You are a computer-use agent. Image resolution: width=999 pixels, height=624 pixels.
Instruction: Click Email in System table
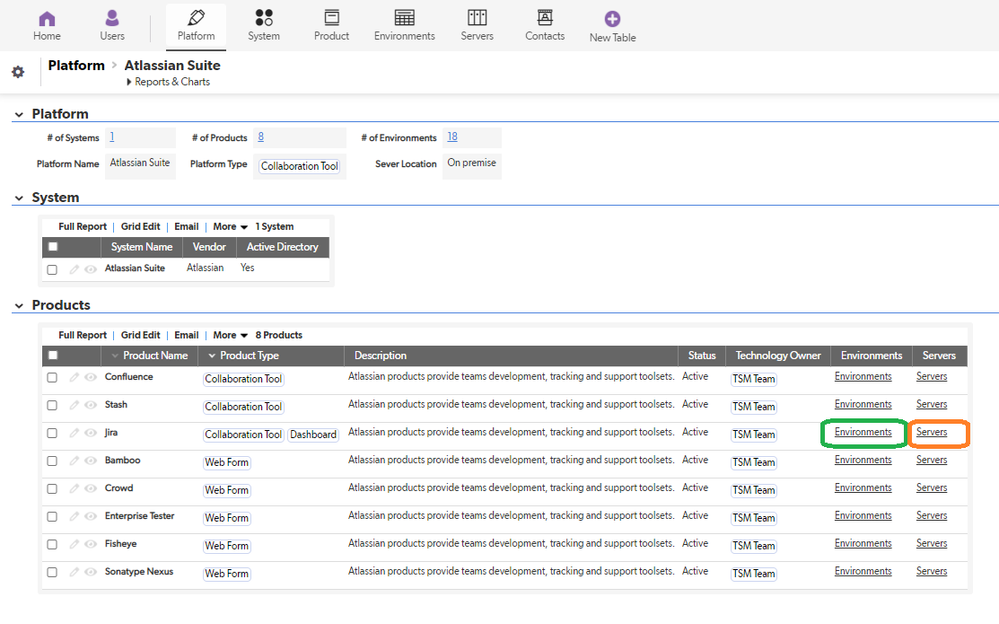pyautogui.click(x=187, y=226)
